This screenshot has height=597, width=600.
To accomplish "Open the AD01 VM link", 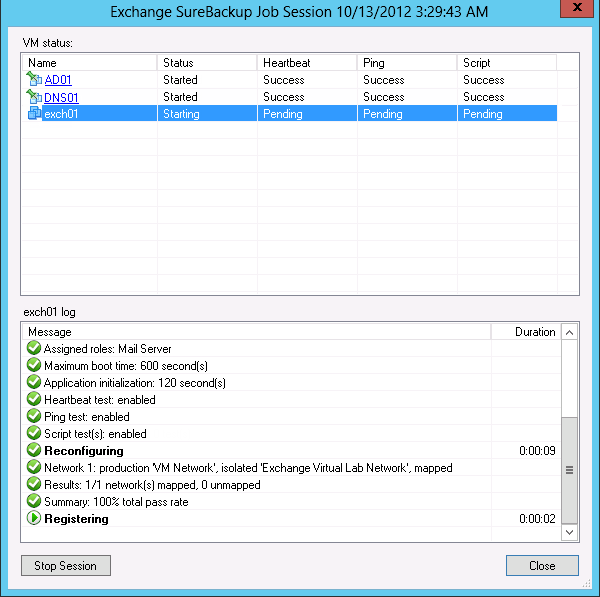I will (58, 80).
